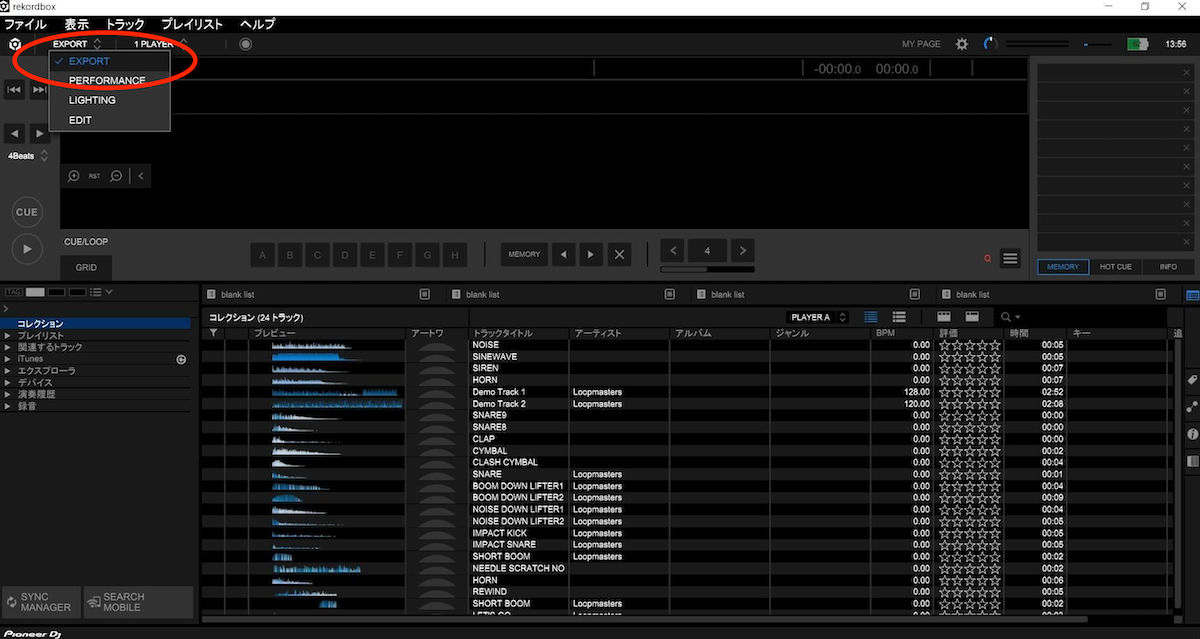Image resolution: width=1200 pixels, height=639 pixels.
Task: Select Demo Track 1 row
Action: [684, 392]
